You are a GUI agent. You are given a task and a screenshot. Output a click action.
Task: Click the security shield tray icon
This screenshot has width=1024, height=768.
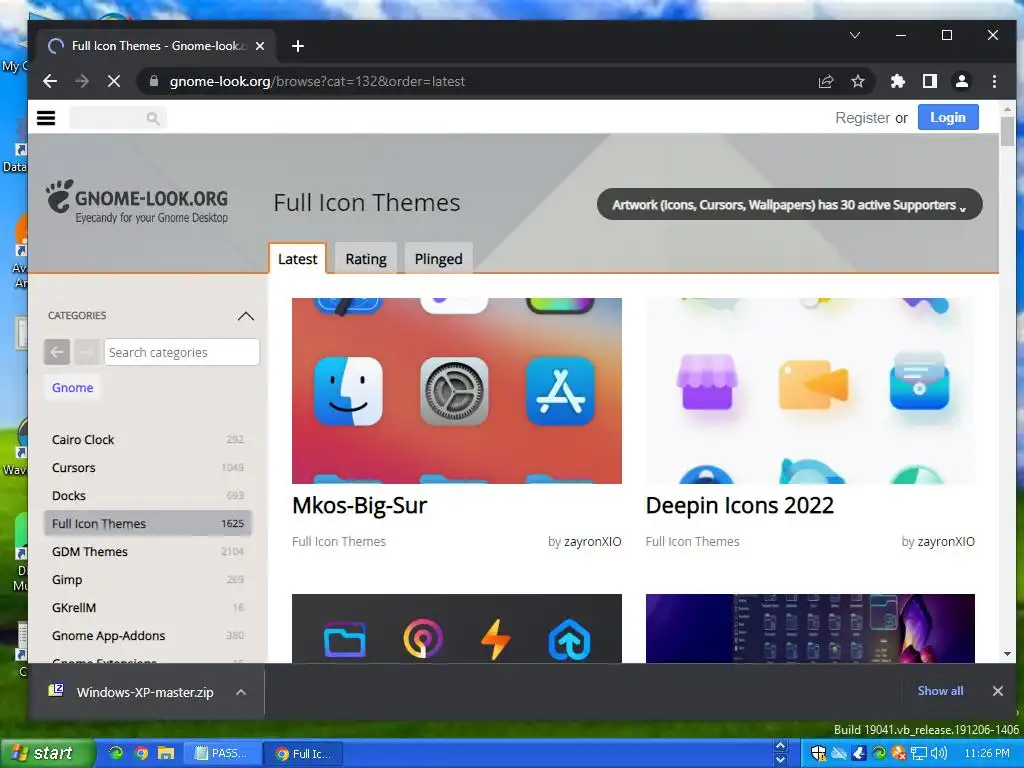point(818,753)
